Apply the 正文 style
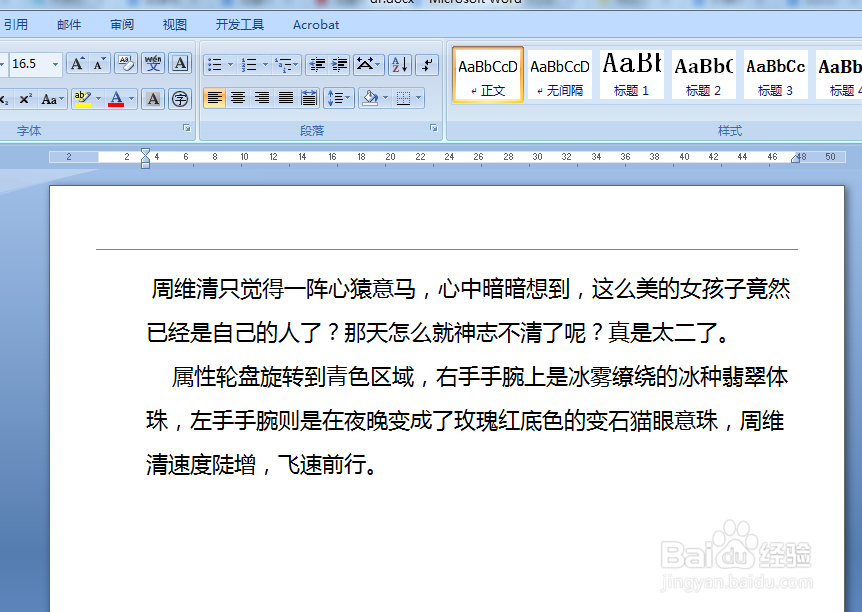The image size is (862, 612). [x=488, y=75]
